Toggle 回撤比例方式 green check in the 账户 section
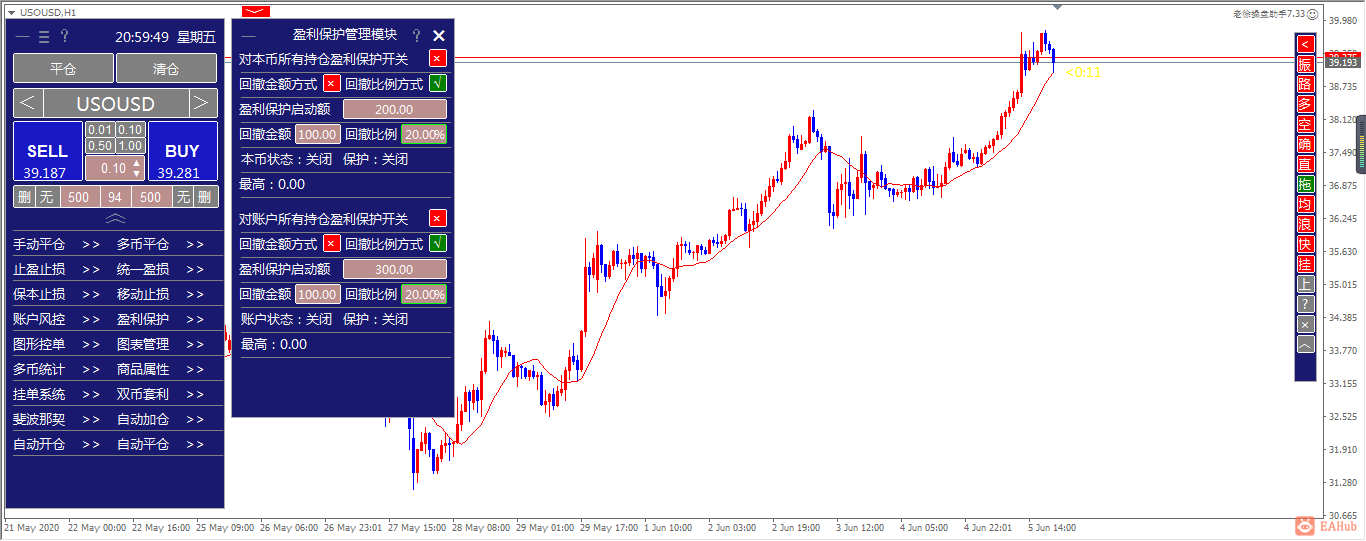 coord(437,243)
